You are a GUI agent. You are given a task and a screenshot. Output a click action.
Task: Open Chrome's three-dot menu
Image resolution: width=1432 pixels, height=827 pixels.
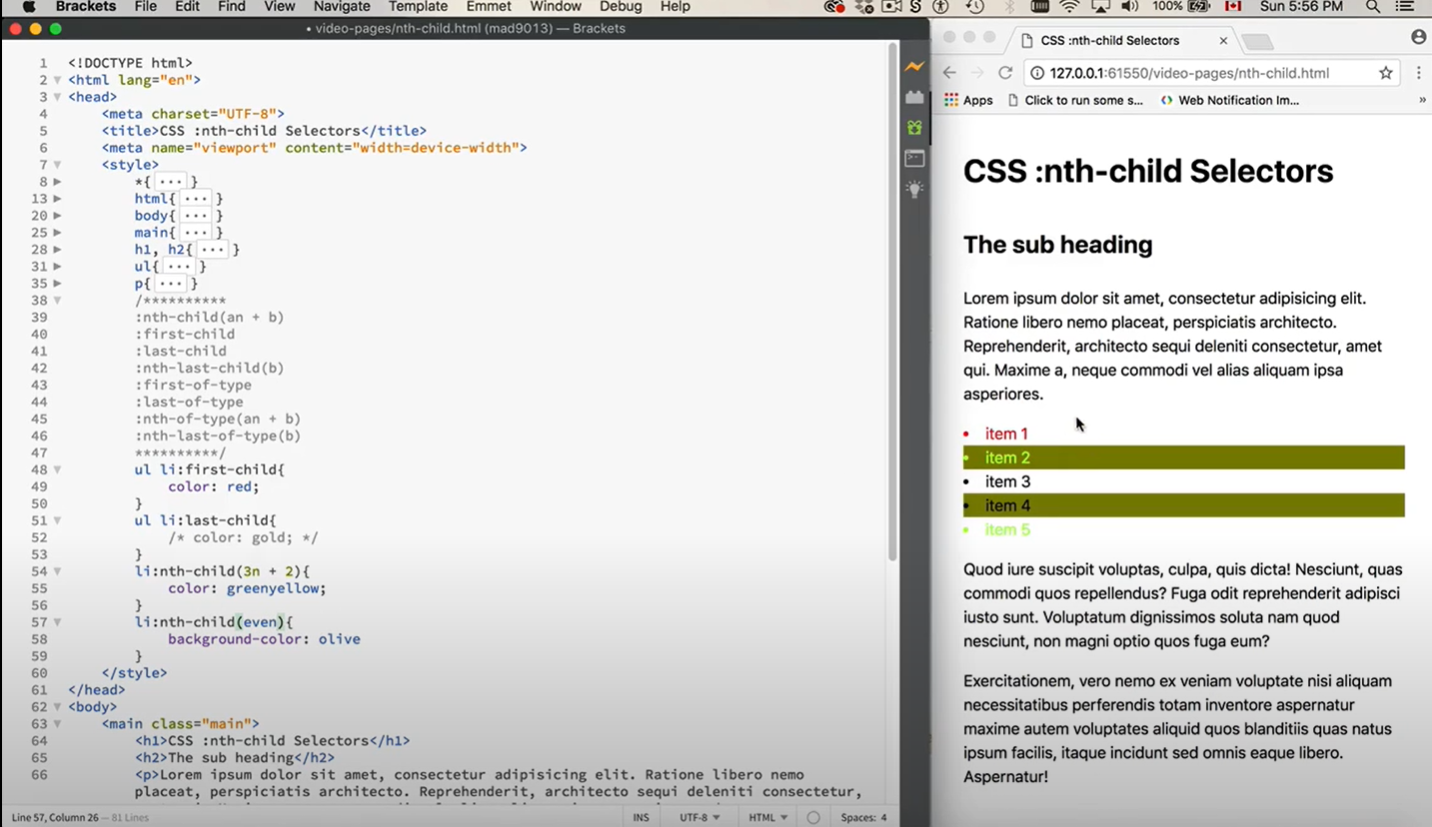pyautogui.click(x=1418, y=73)
